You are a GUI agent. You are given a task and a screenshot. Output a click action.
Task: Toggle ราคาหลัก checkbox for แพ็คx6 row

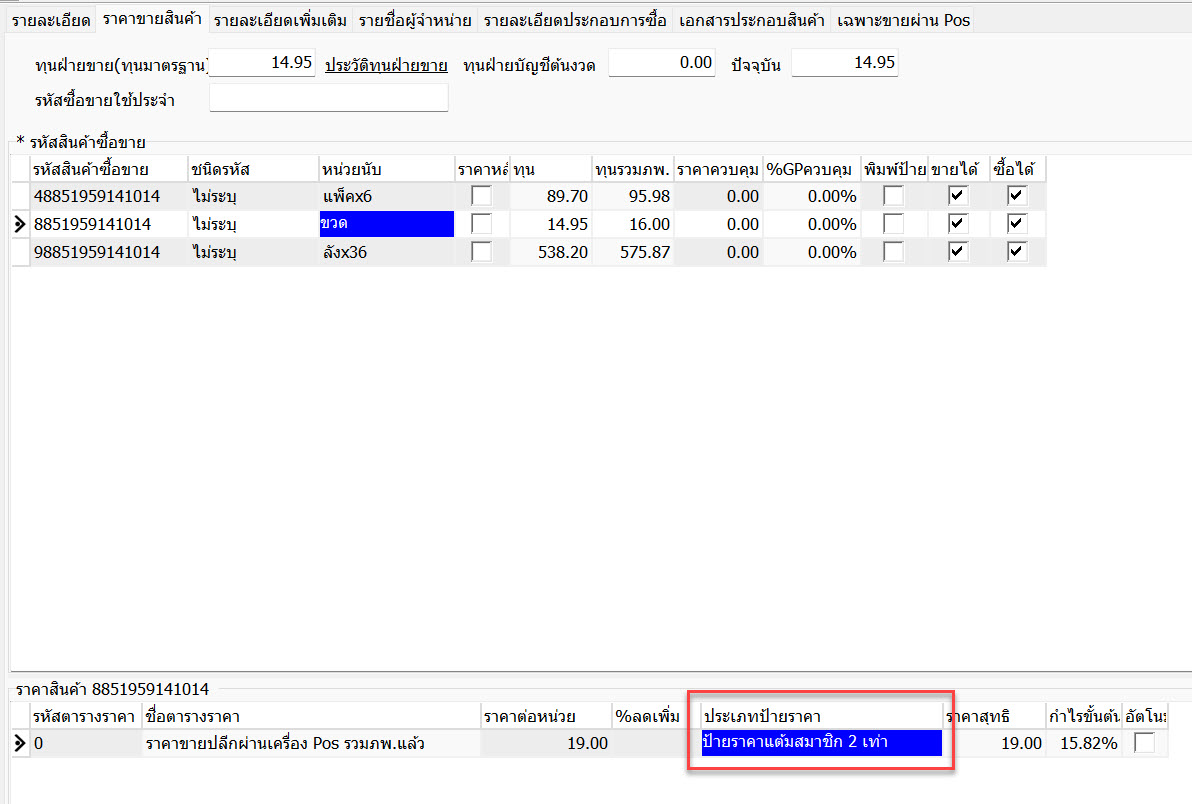tap(481, 196)
